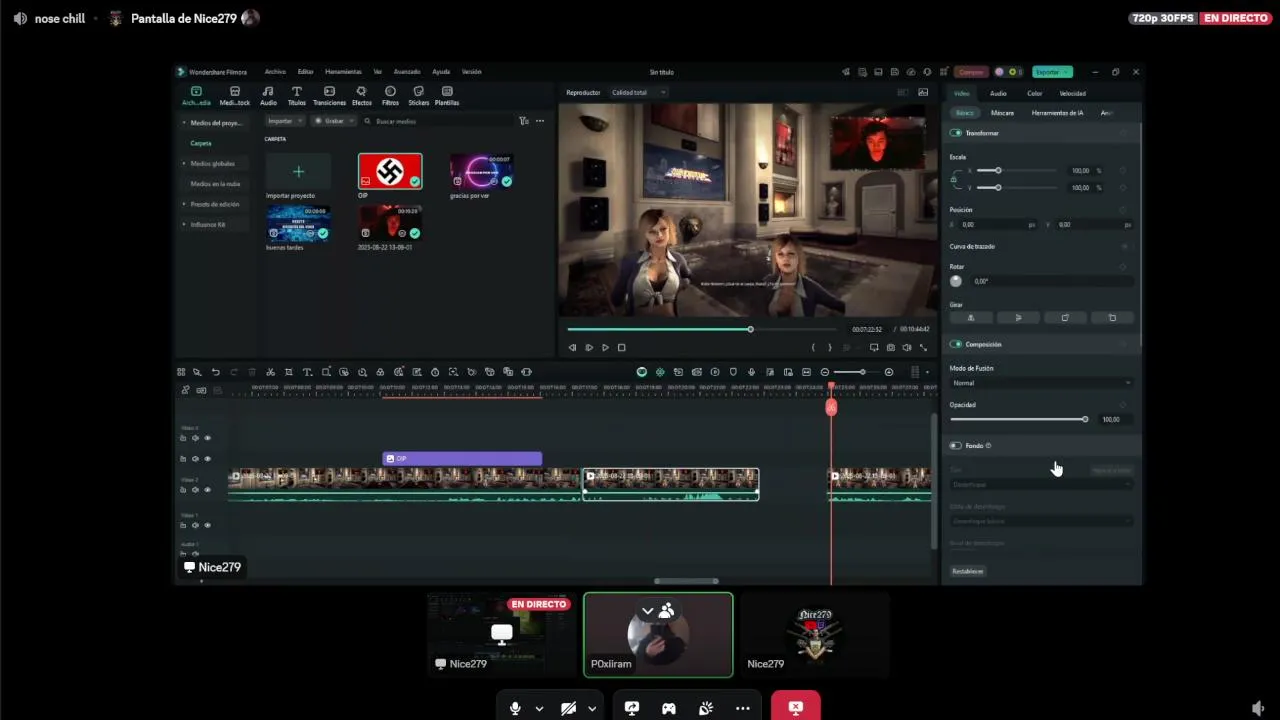Screen dimensions: 1280x720
Task: Enable the Fondo switch
Action: pos(956,446)
